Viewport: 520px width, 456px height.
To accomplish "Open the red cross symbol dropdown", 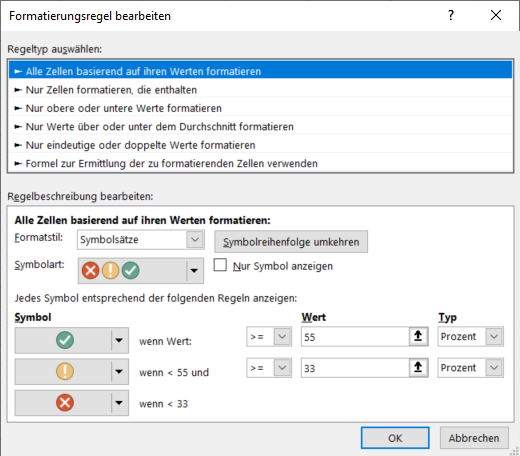I will [119, 403].
